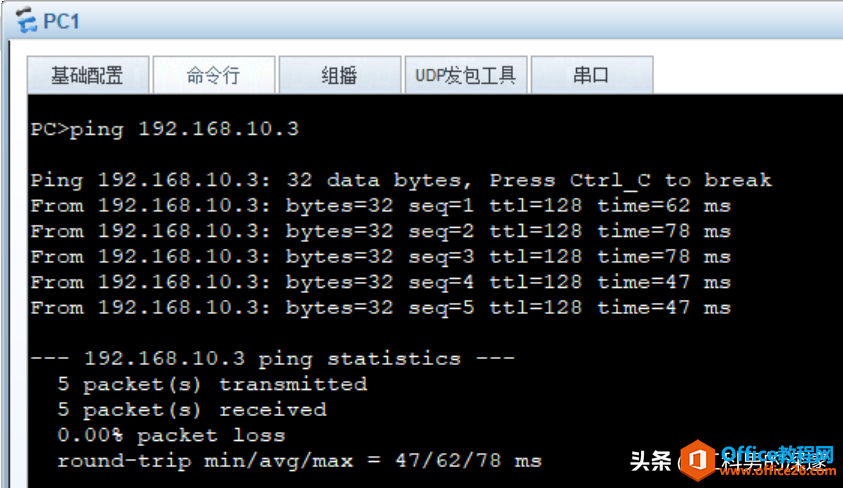This screenshot has height=488, width=843.
Task: Go to the UDP发包工具 tab
Action: click(x=466, y=75)
